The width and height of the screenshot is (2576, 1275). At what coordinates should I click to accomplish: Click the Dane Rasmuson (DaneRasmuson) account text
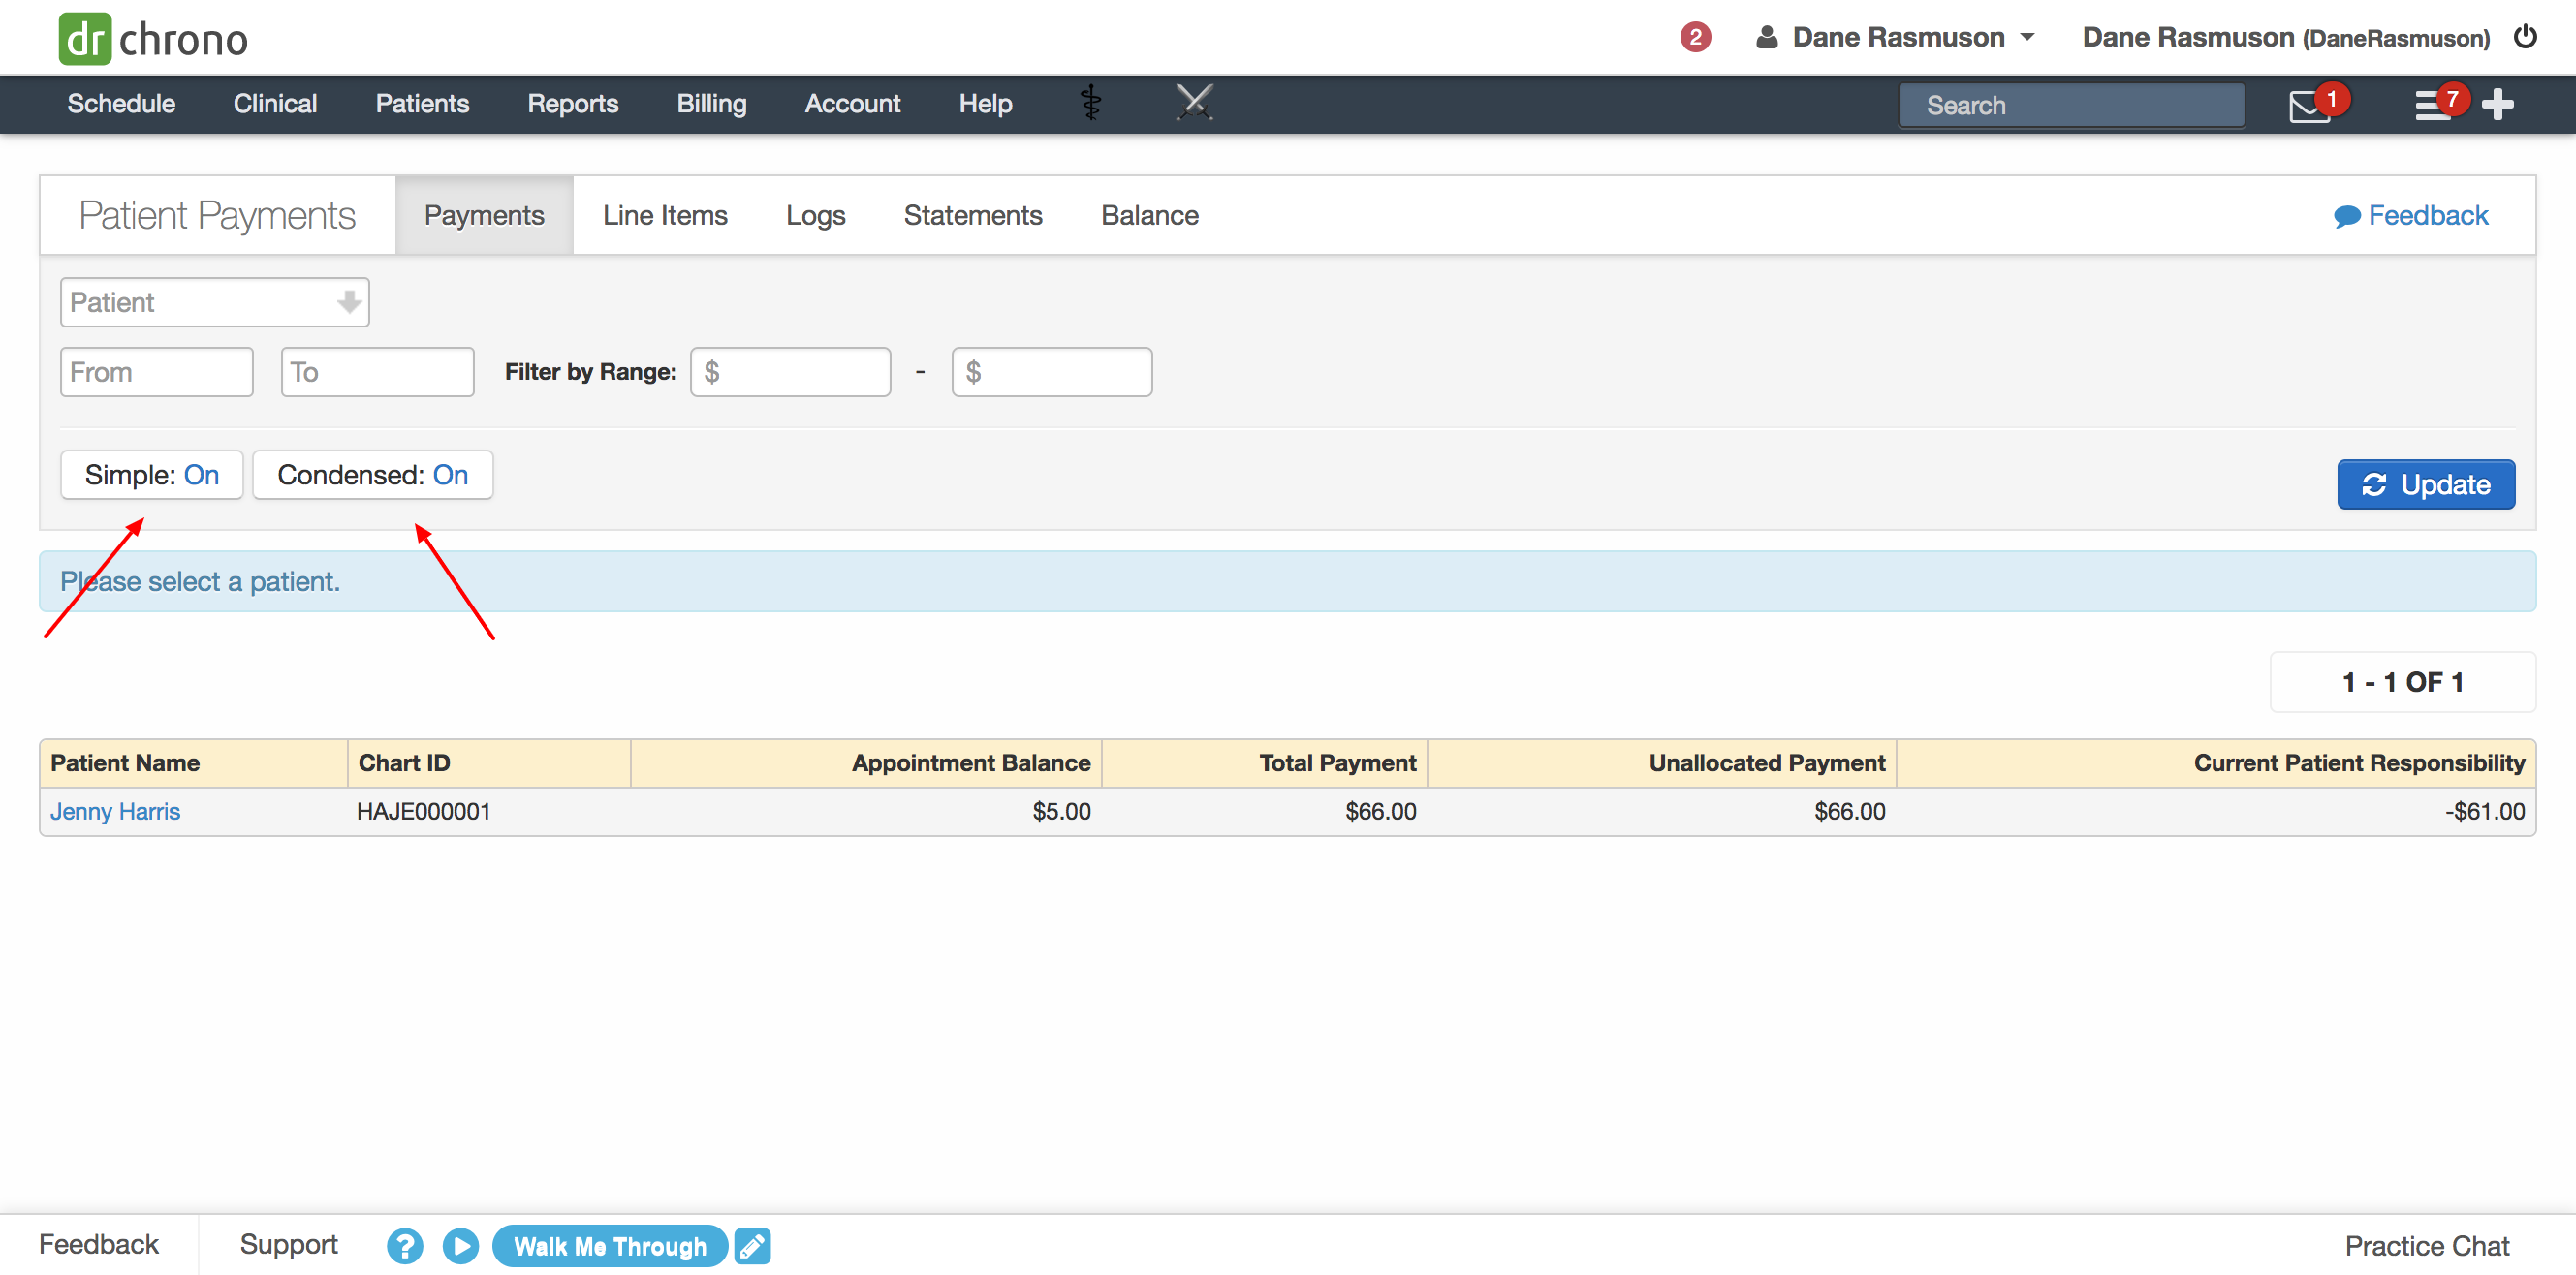[2286, 38]
